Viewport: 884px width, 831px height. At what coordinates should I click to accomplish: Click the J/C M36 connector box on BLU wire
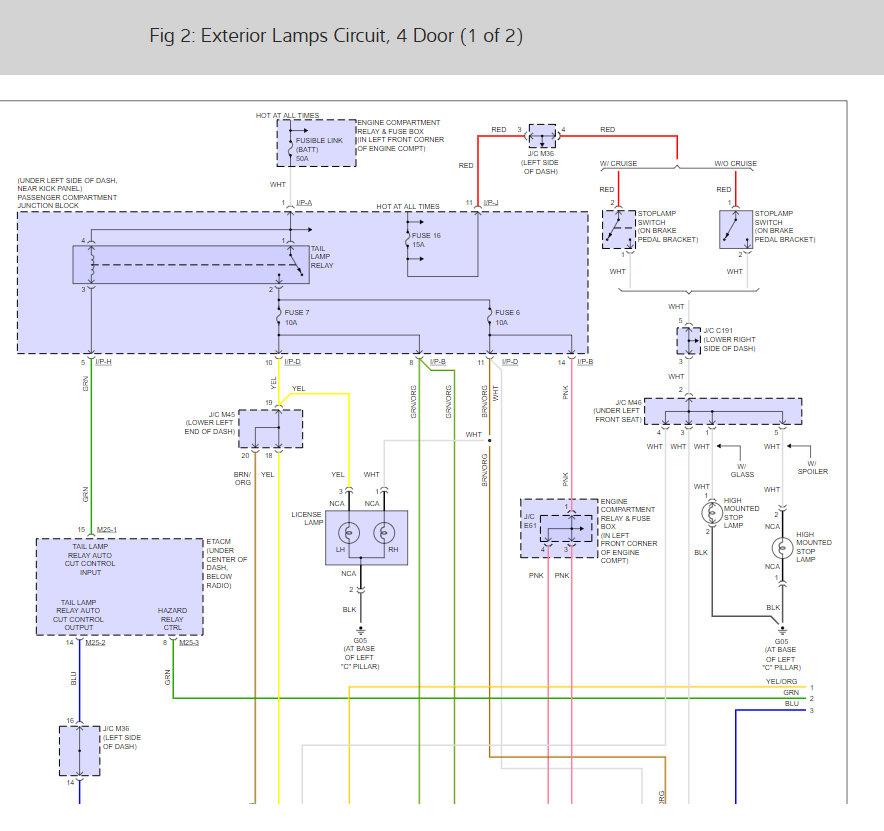79,751
